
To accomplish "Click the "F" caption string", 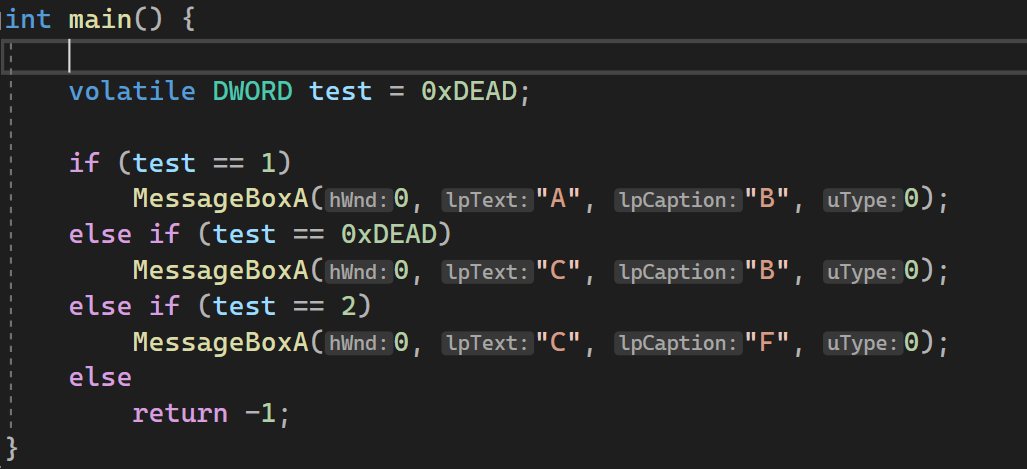I will (767, 341).
